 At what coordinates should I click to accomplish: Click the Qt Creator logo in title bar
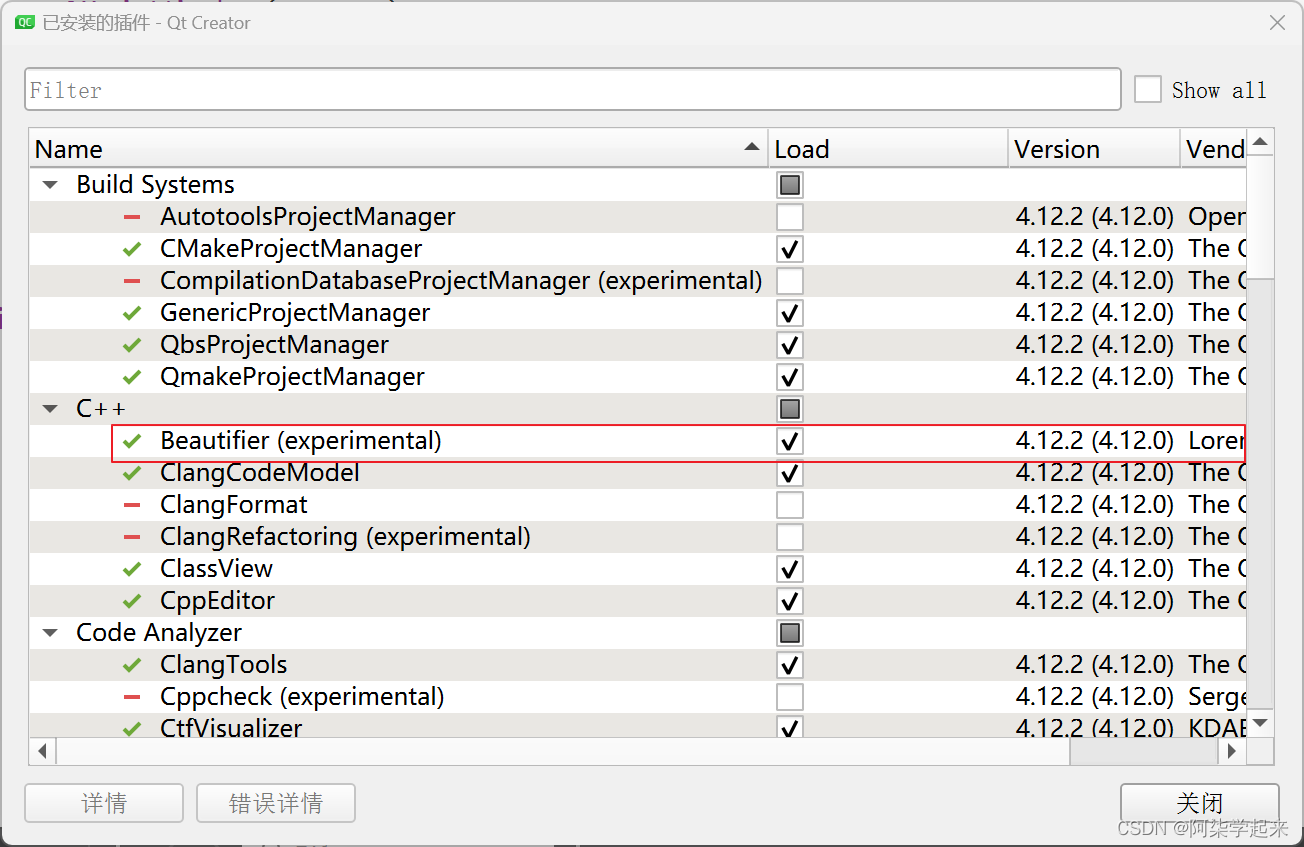coord(25,22)
